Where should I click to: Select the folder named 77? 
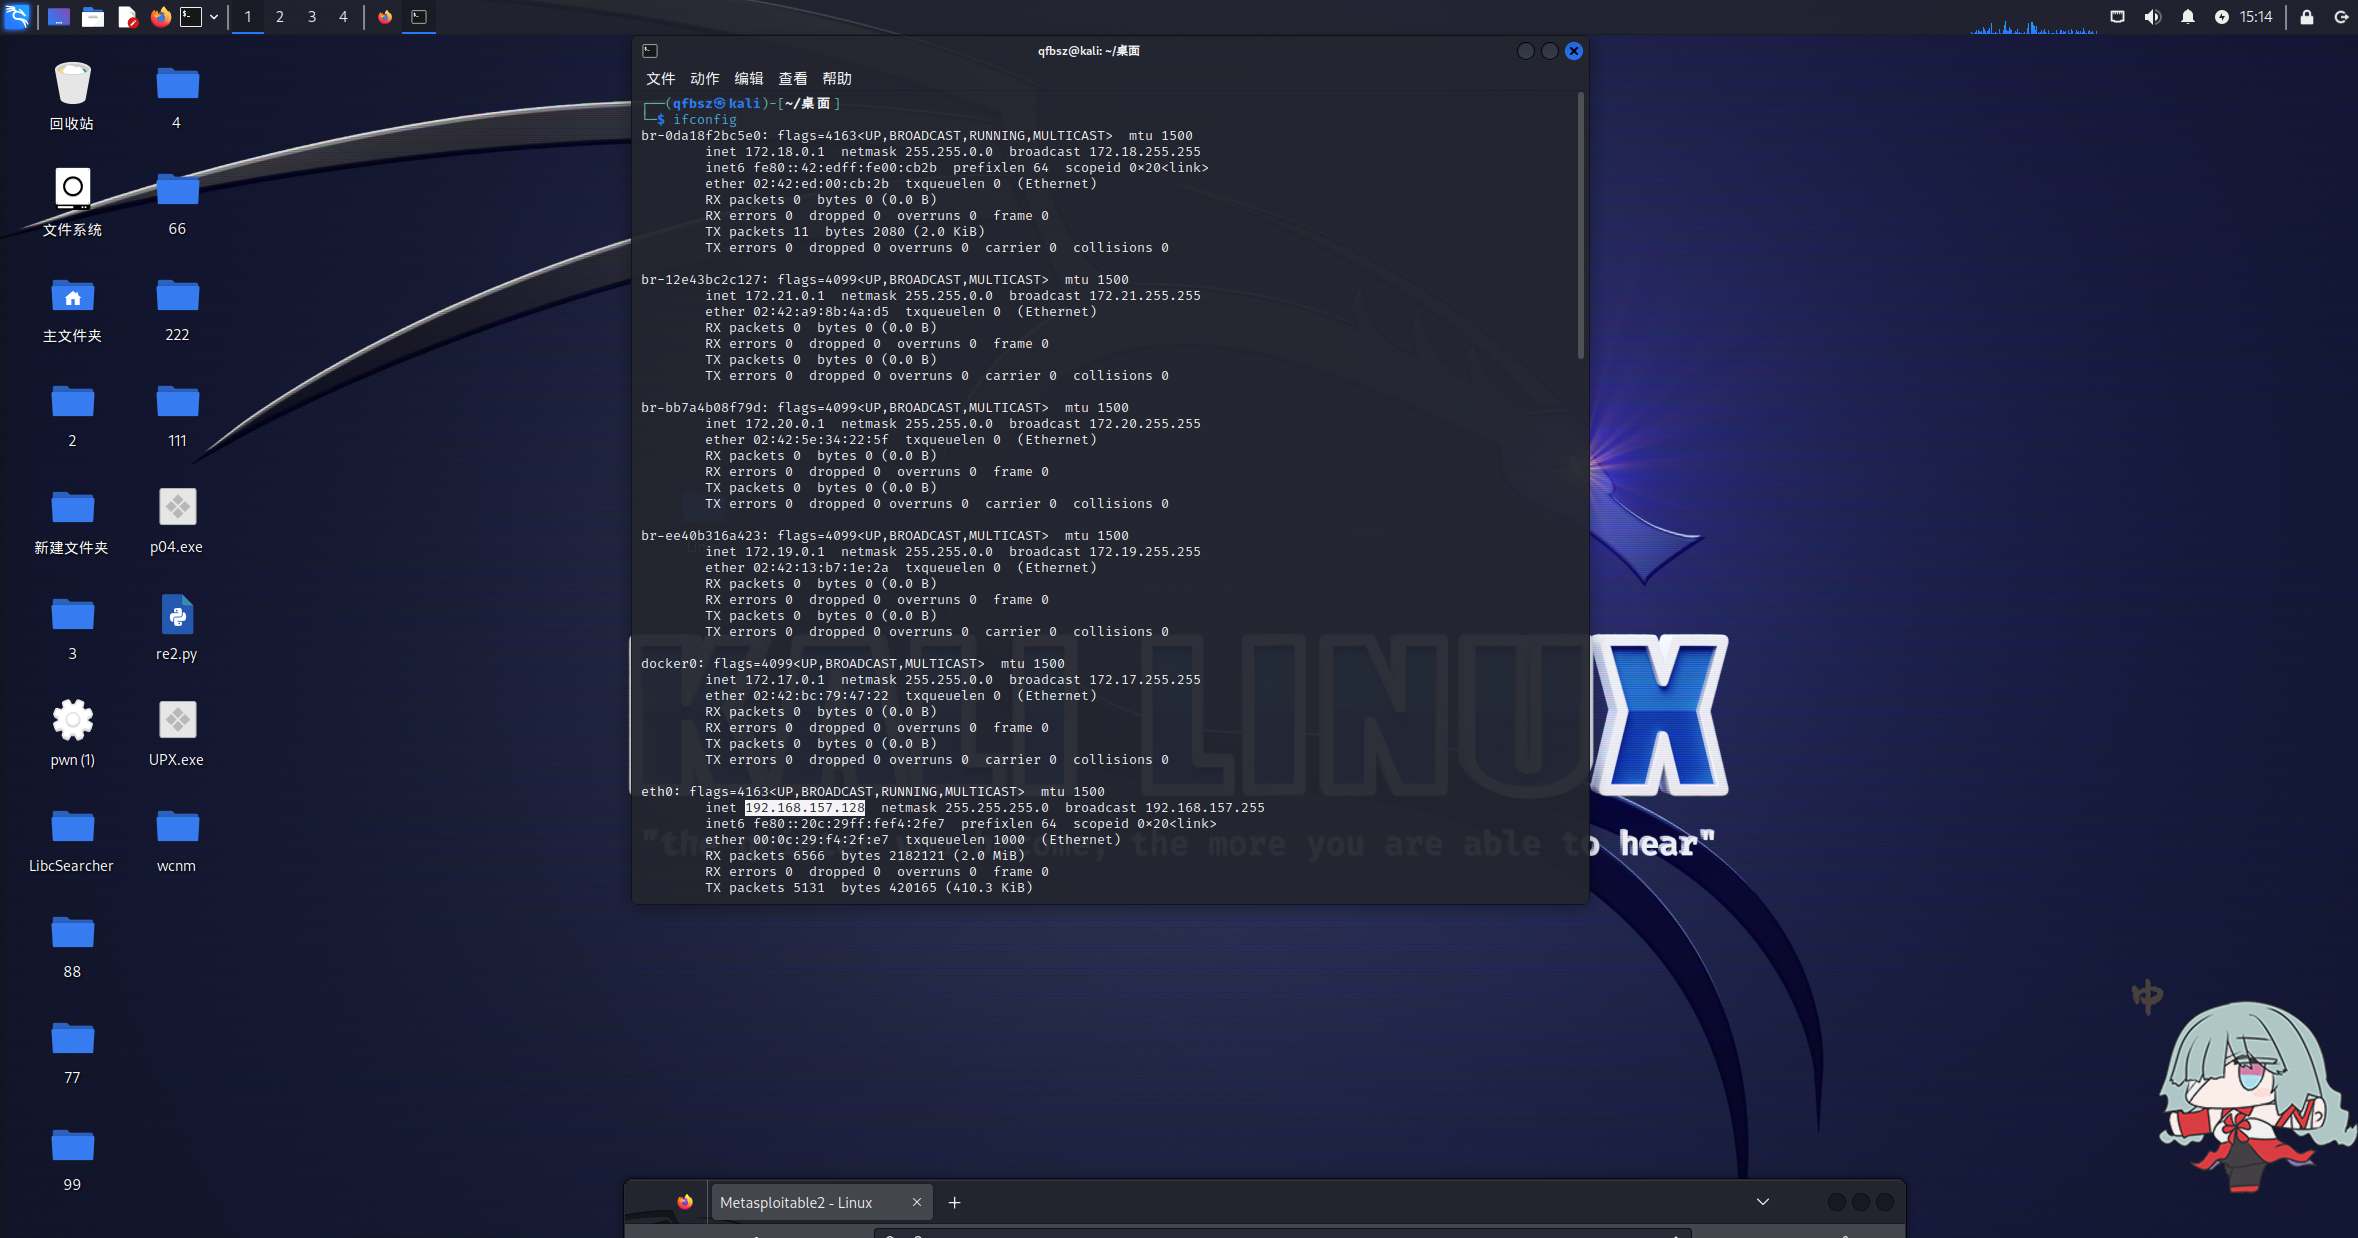72,1052
